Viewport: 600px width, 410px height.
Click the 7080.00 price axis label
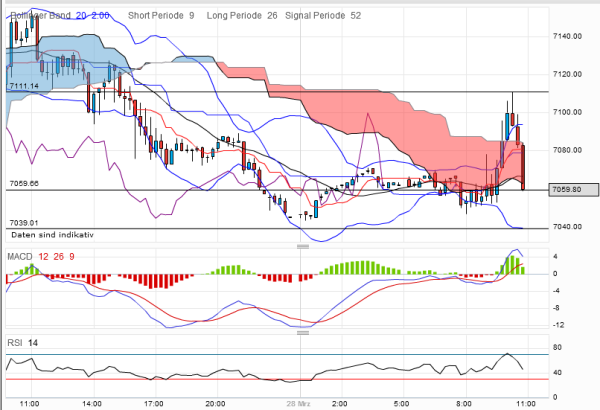pyautogui.click(x=567, y=150)
